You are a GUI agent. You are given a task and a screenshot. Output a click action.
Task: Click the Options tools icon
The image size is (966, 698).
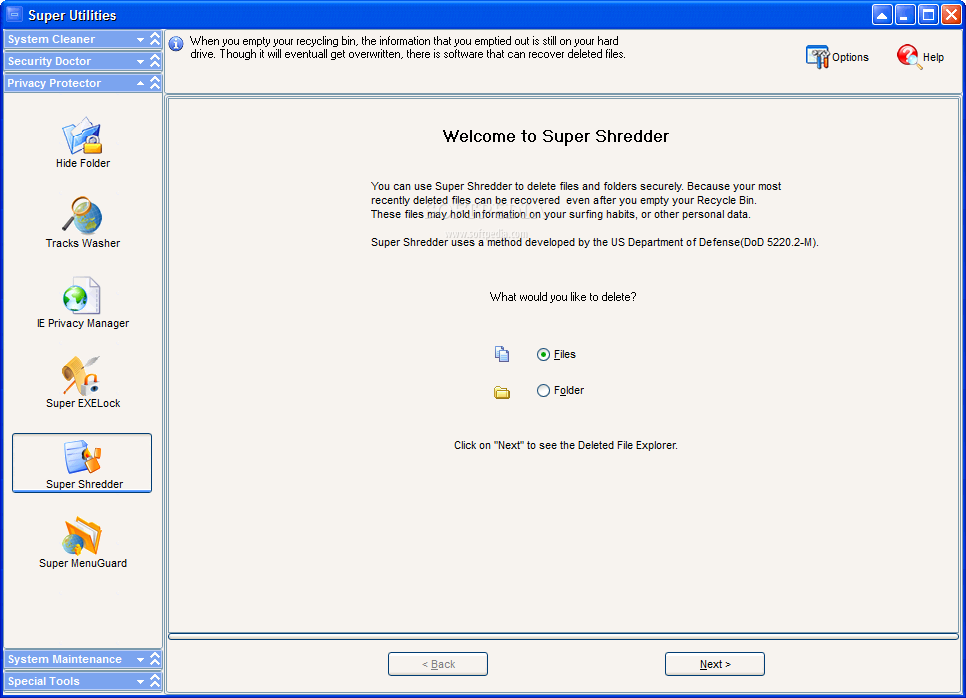point(817,57)
